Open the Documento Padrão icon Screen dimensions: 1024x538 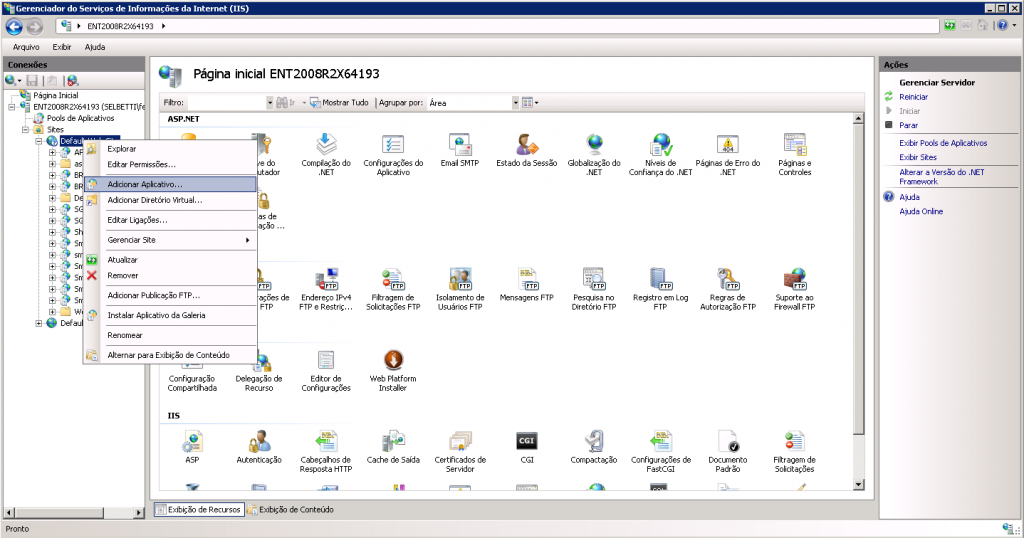pyautogui.click(x=728, y=451)
